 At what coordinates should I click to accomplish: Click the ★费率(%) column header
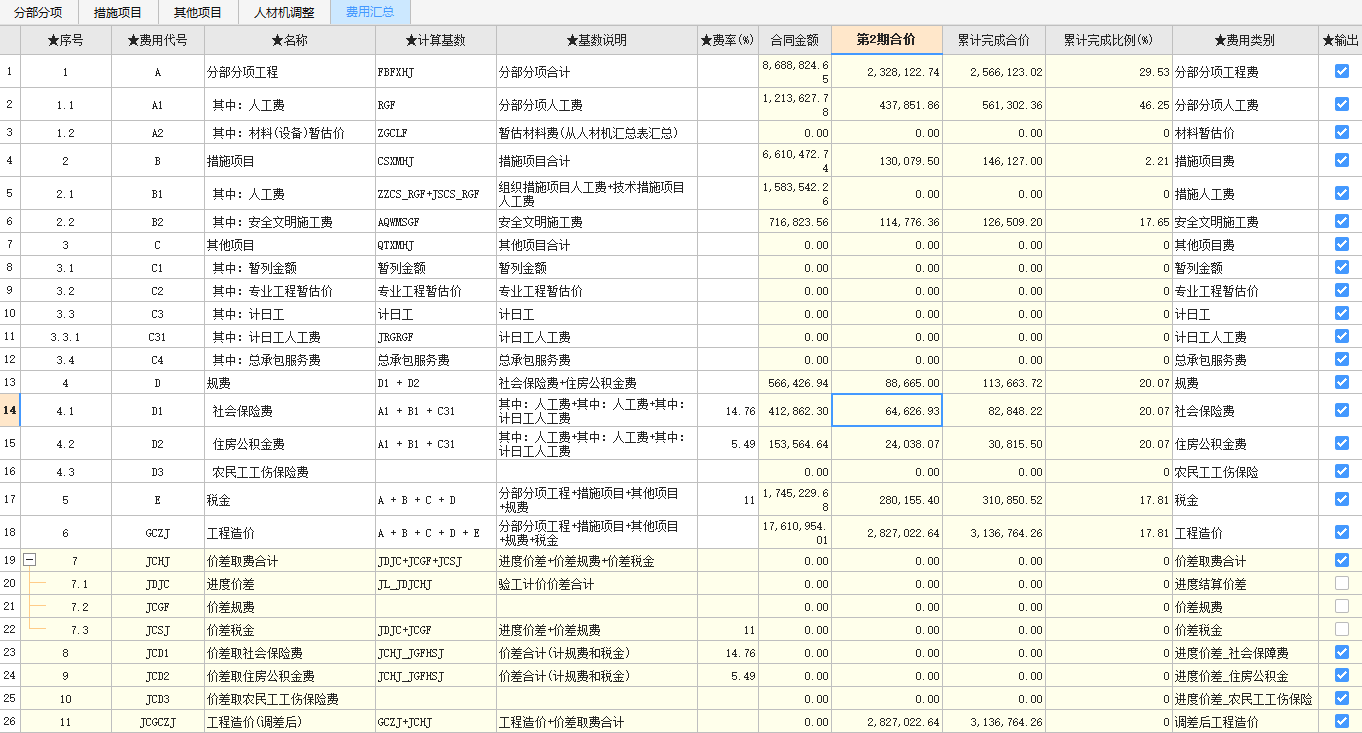tap(727, 41)
